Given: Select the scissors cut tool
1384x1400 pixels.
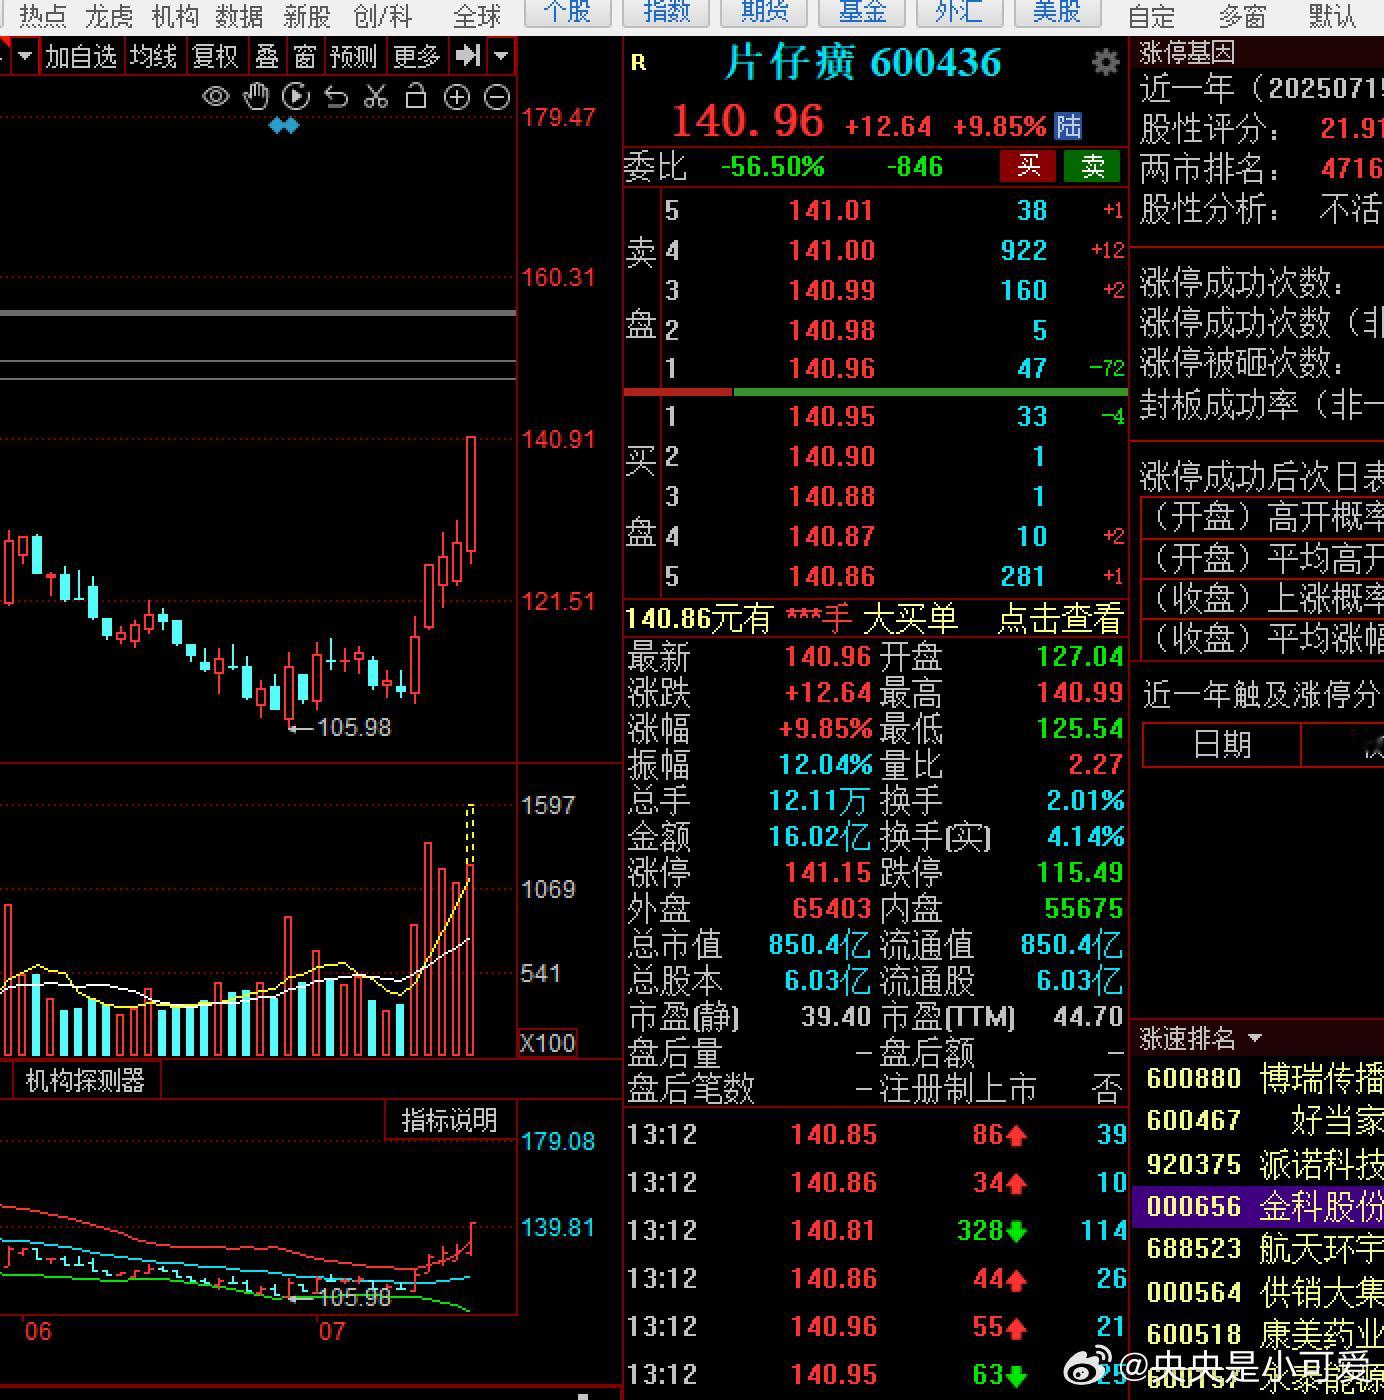Looking at the screenshot, I should pyautogui.click(x=376, y=97).
